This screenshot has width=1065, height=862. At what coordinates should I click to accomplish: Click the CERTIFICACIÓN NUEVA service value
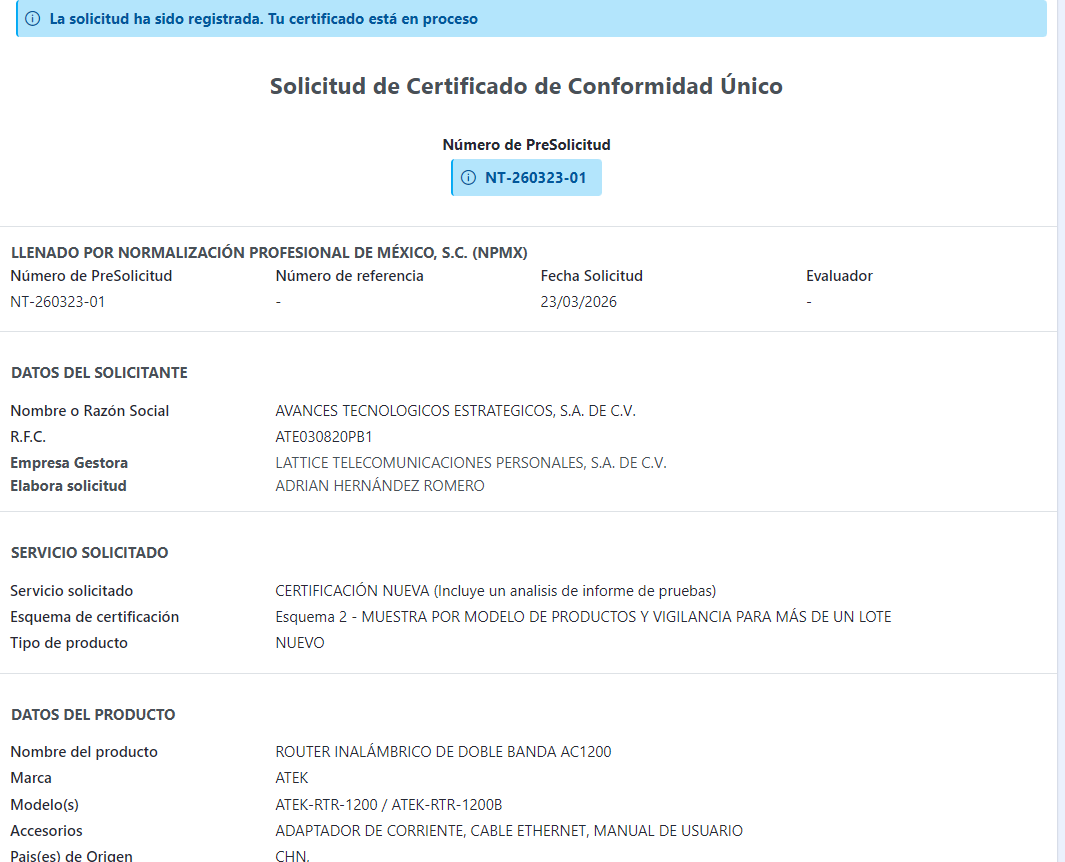click(495, 591)
